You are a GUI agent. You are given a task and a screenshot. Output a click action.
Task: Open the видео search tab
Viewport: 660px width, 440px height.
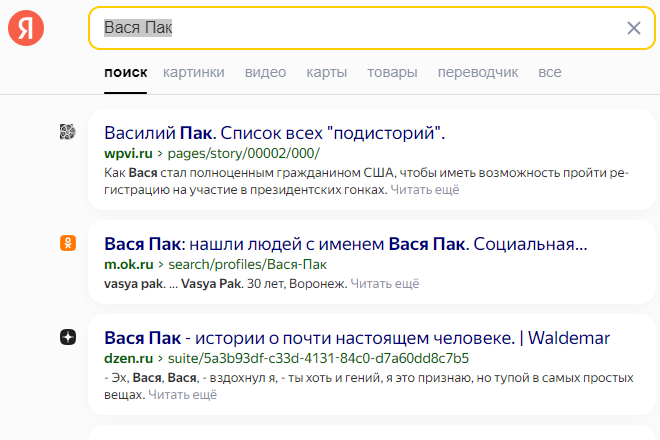(265, 72)
